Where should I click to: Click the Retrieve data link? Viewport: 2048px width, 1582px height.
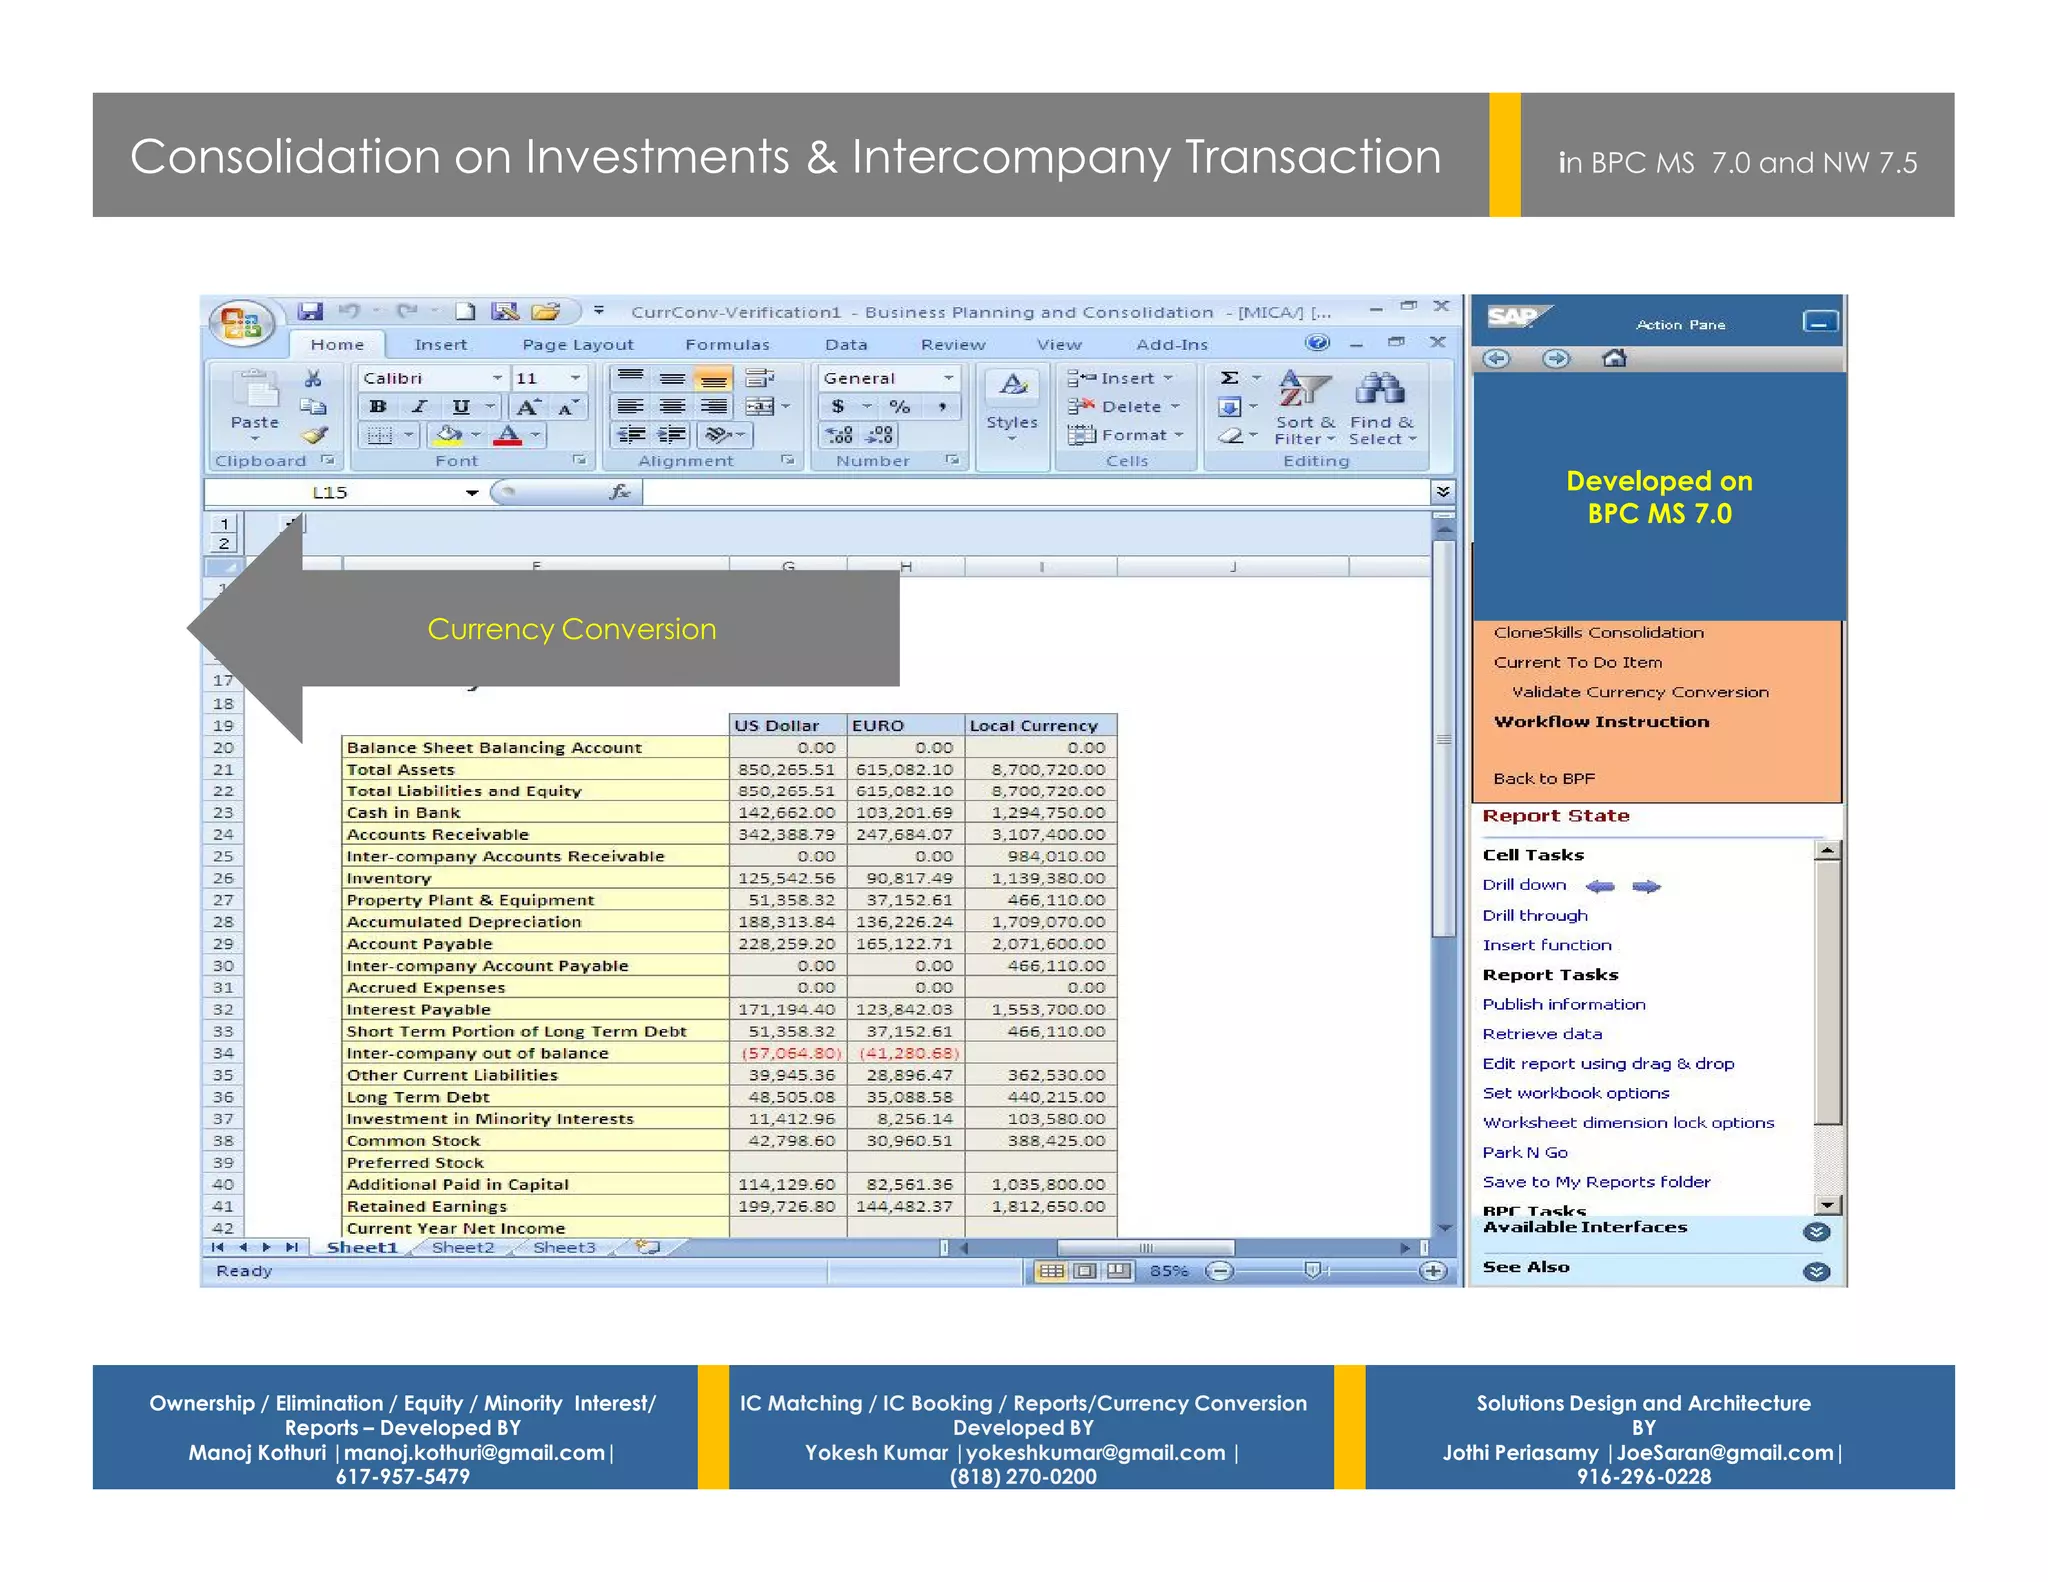[x=1542, y=1034]
